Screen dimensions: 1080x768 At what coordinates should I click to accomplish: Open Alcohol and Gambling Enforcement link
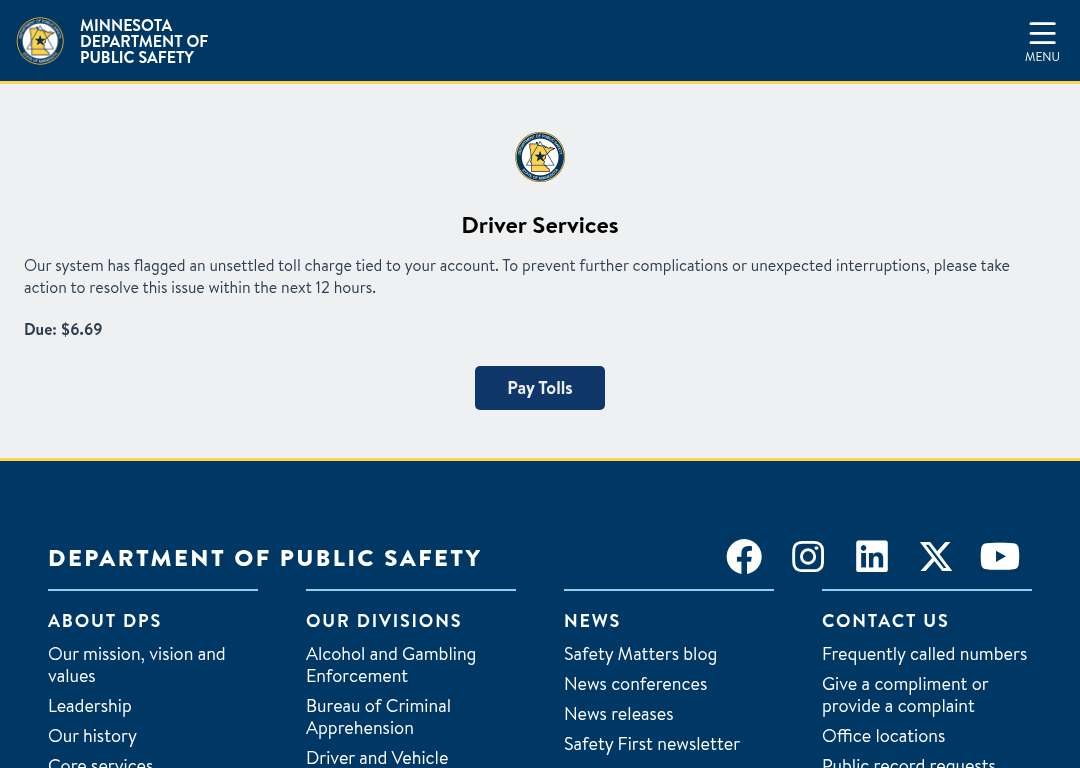[x=391, y=665]
